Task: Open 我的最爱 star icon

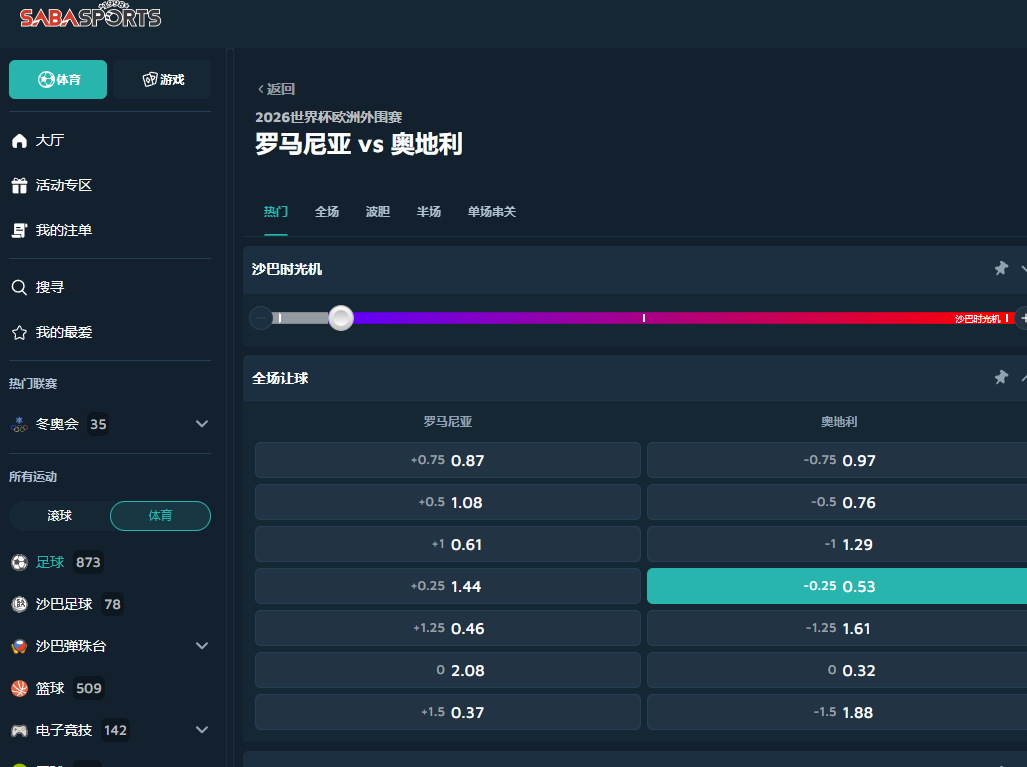Action: 19,333
